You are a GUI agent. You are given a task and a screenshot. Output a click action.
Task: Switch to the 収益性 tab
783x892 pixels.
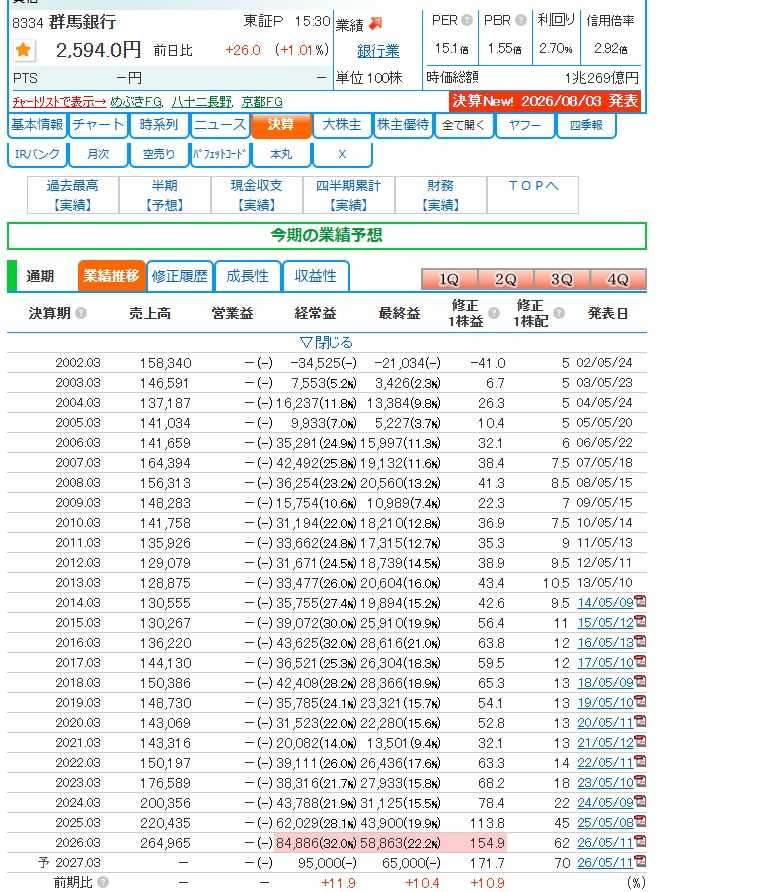click(315, 276)
